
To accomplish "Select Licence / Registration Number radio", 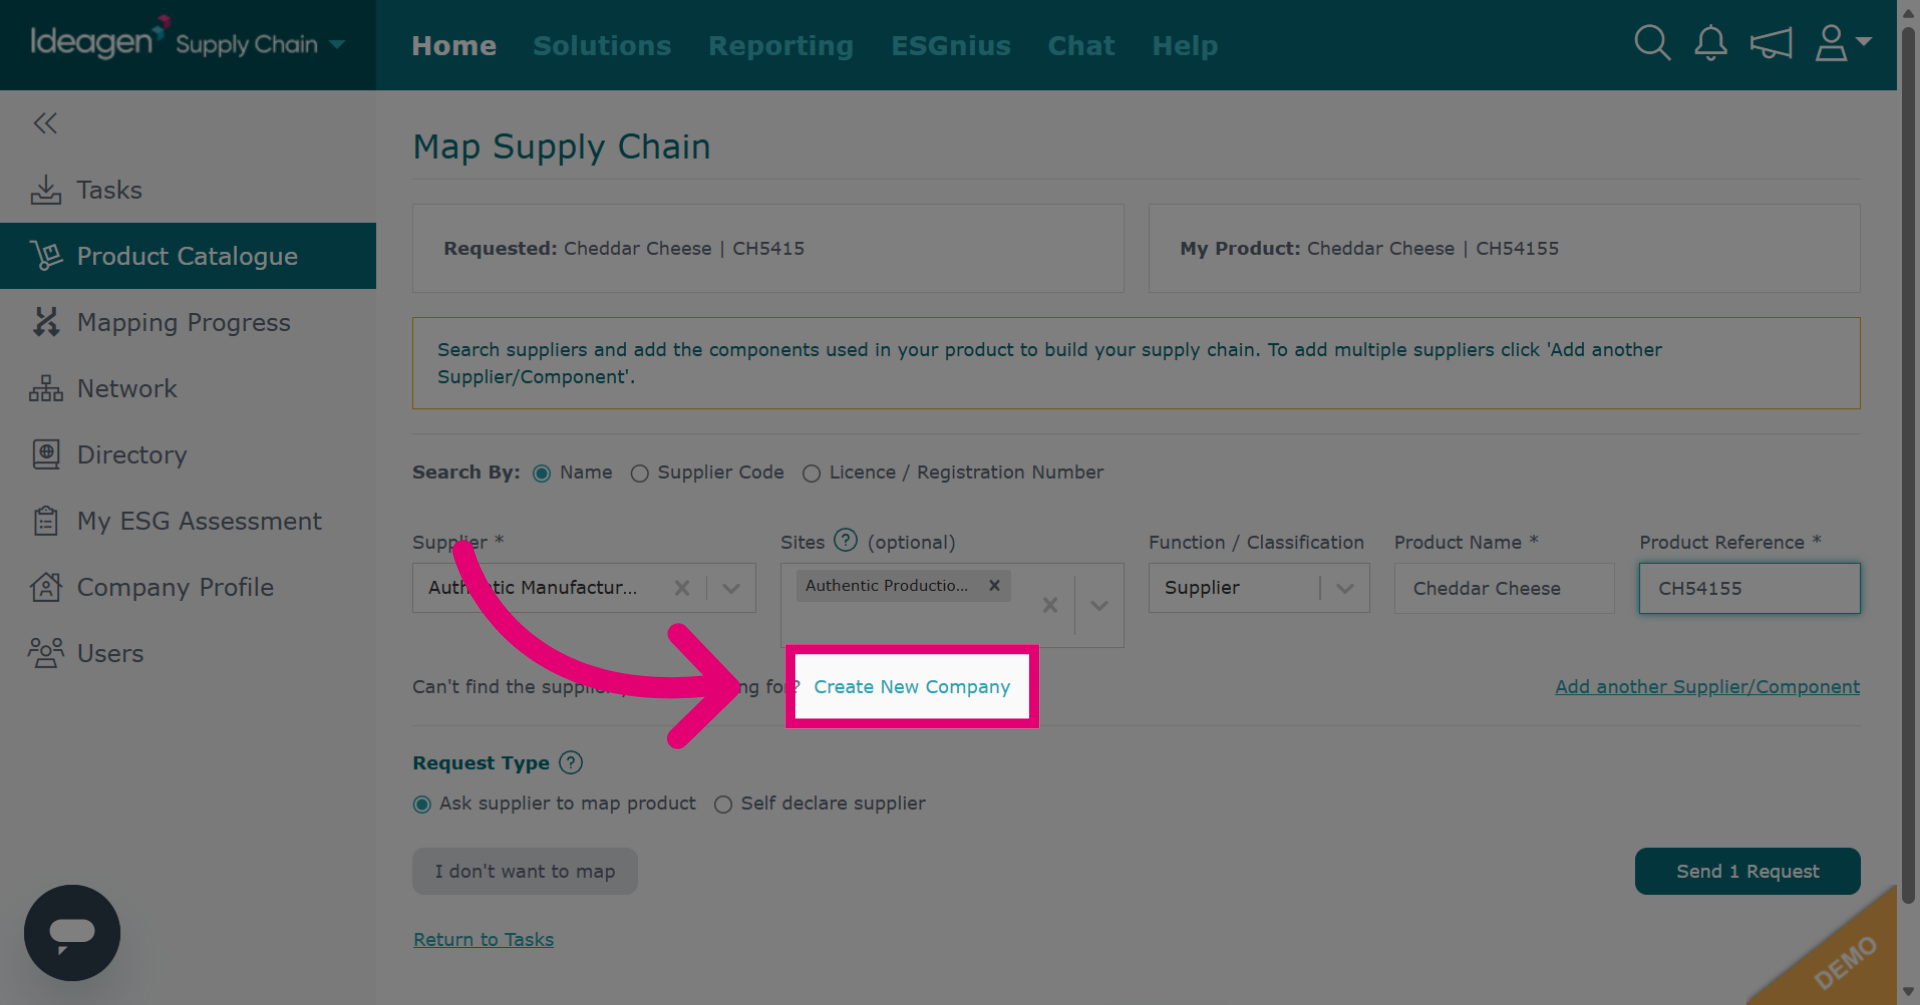I will click(x=811, y=473).
